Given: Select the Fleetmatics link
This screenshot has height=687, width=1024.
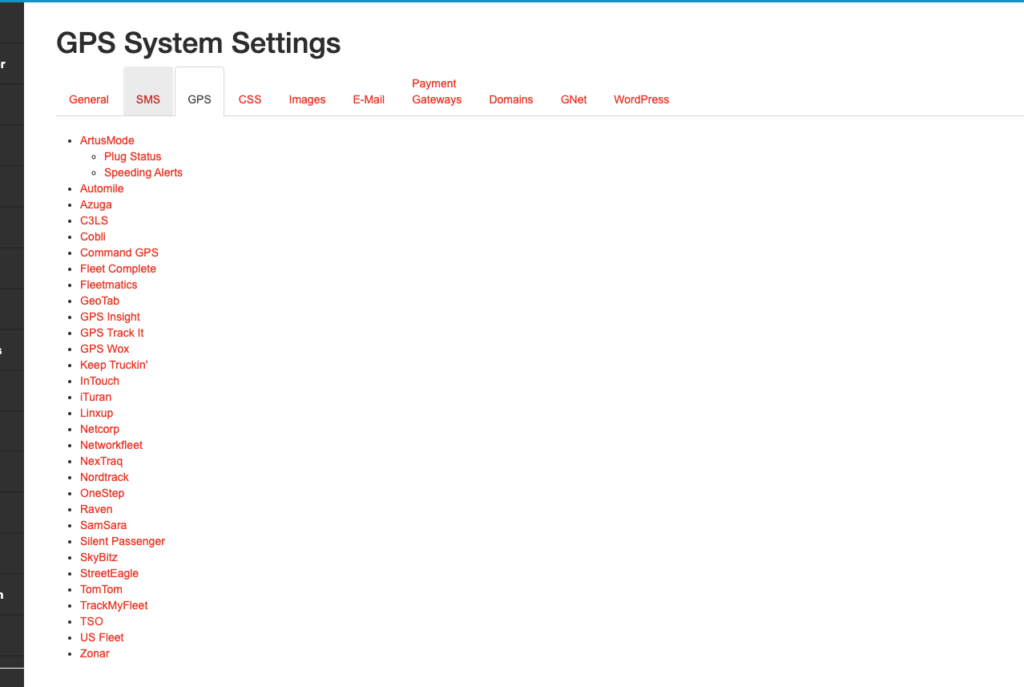Looking at the screenshot, I should [x=108, y=285].
